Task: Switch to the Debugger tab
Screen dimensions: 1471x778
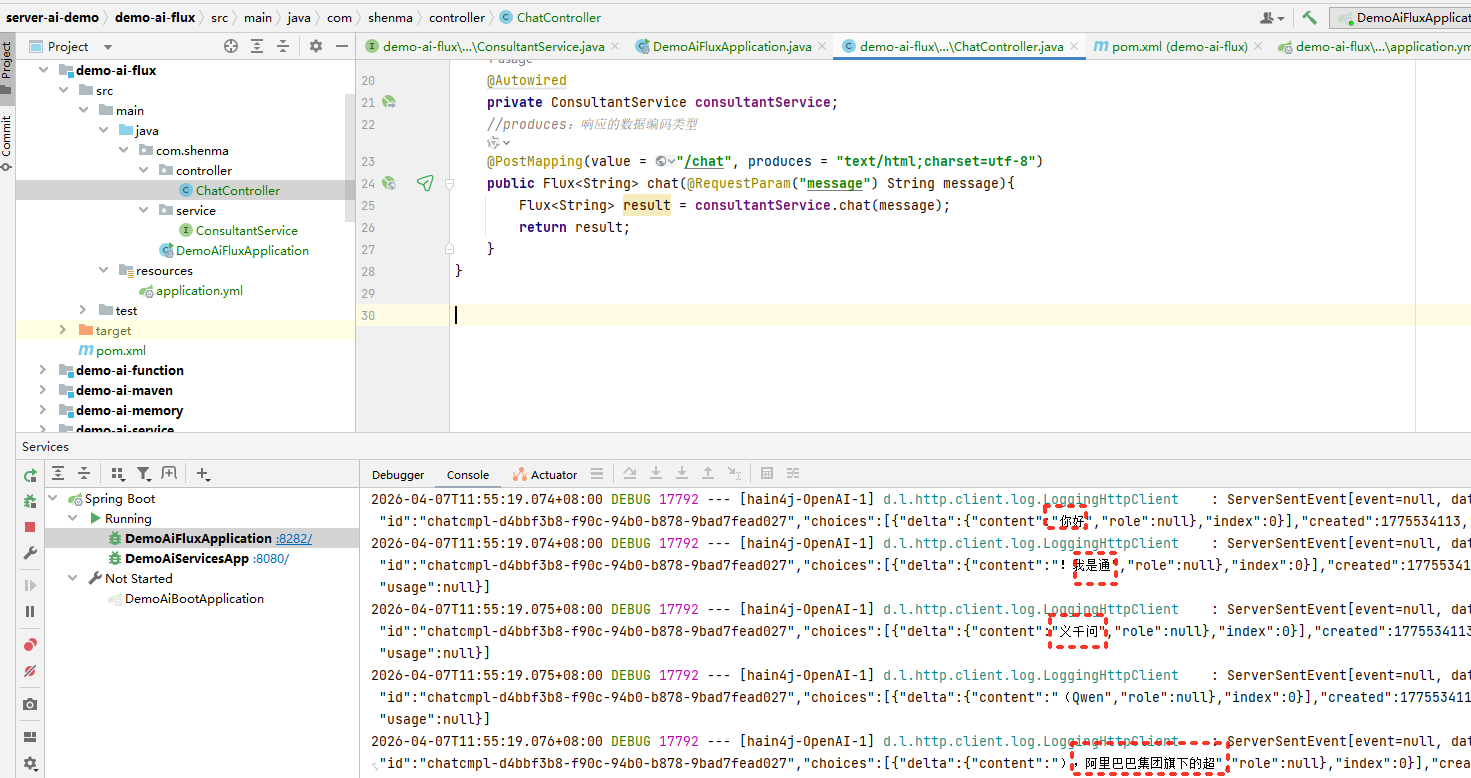Action: pos(398,475)
